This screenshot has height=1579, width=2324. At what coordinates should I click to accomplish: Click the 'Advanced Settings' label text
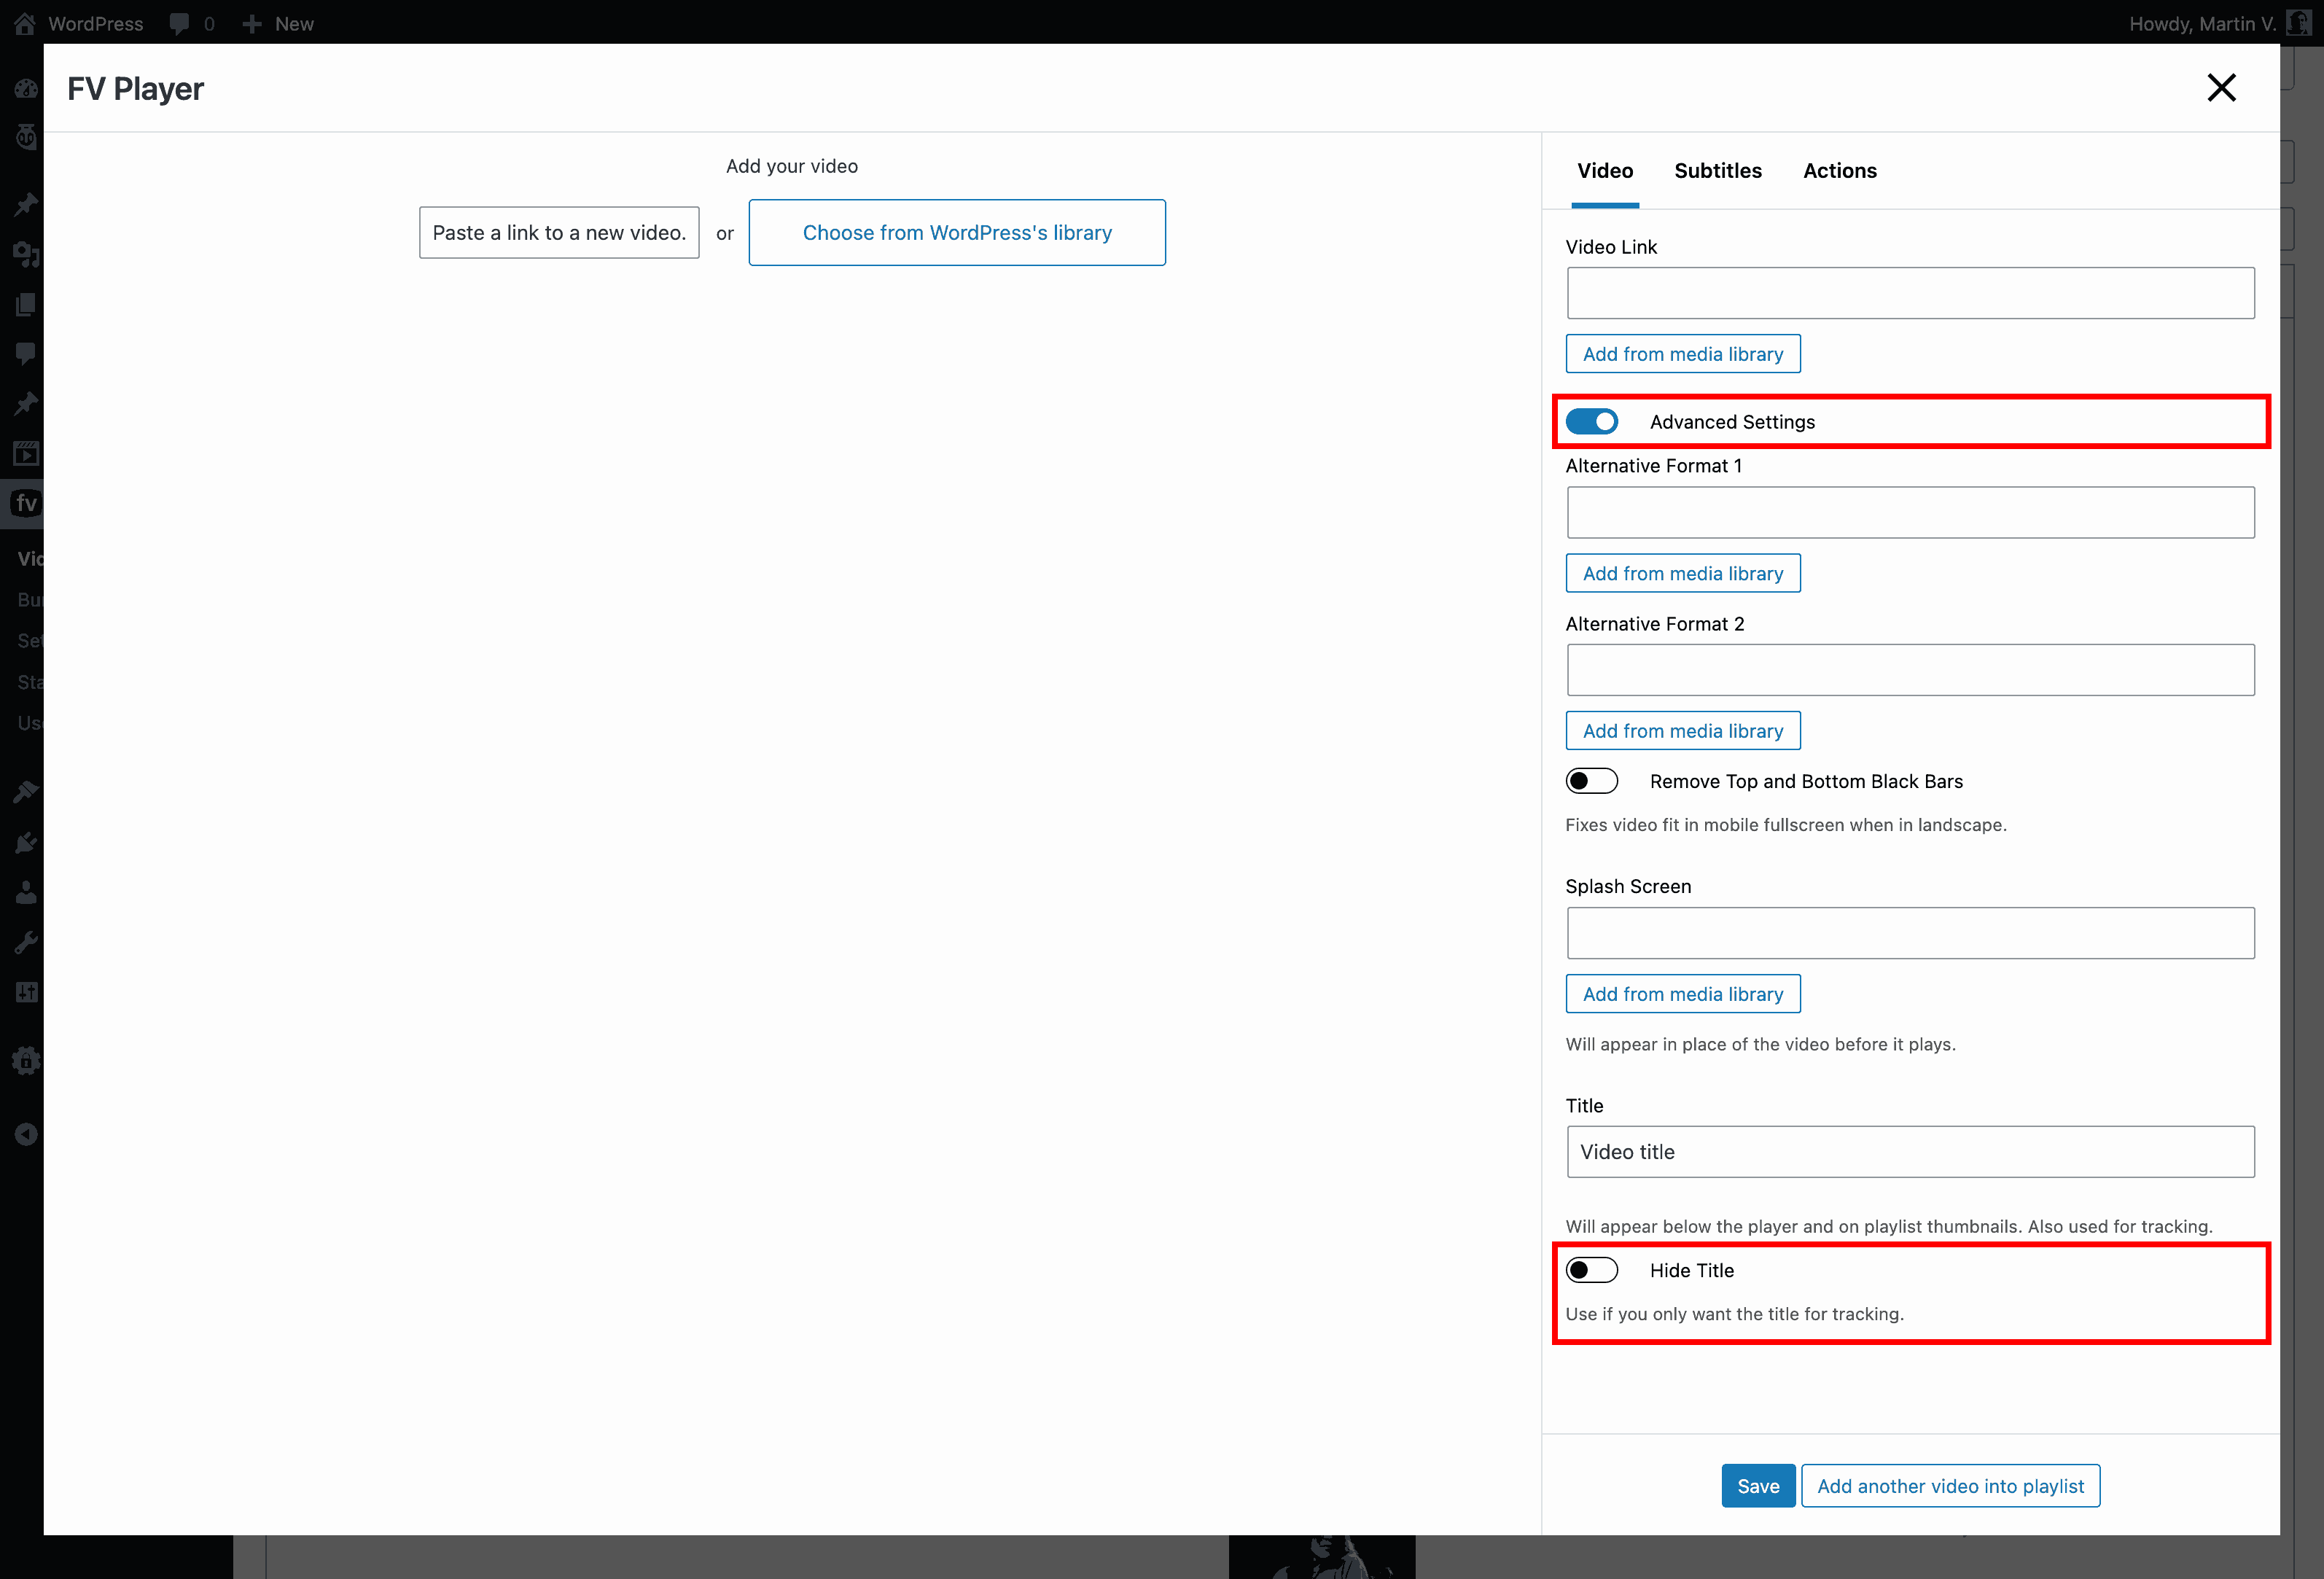point(1732,422)
